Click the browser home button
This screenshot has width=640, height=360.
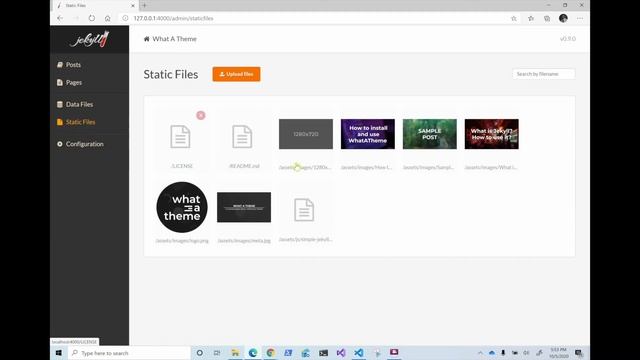(108, 18)
